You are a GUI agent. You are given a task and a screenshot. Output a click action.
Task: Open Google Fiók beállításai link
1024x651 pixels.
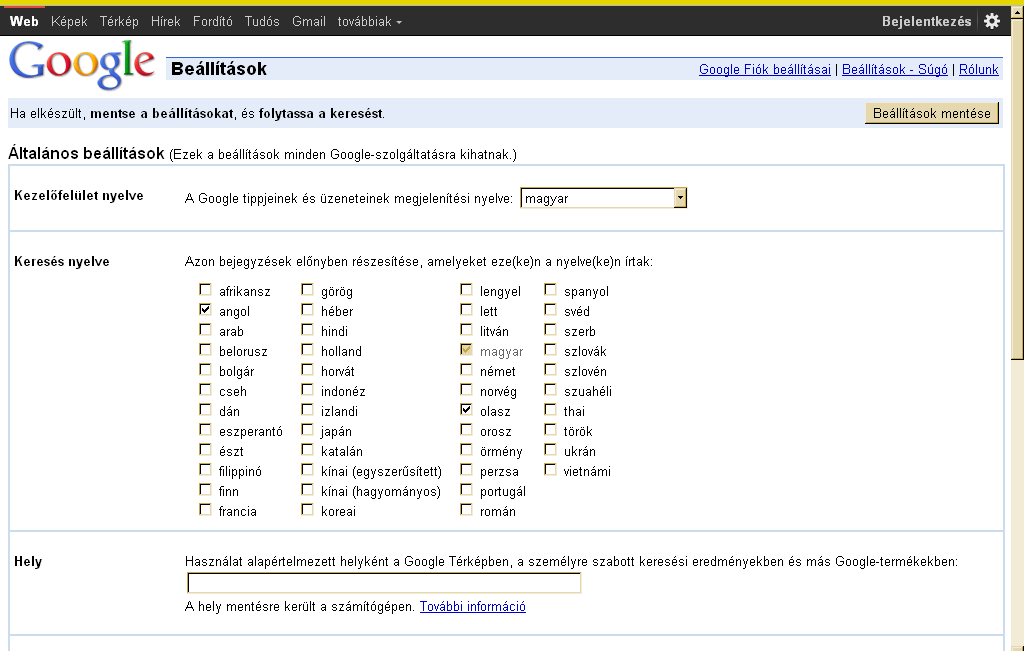[x=765, y=70]
